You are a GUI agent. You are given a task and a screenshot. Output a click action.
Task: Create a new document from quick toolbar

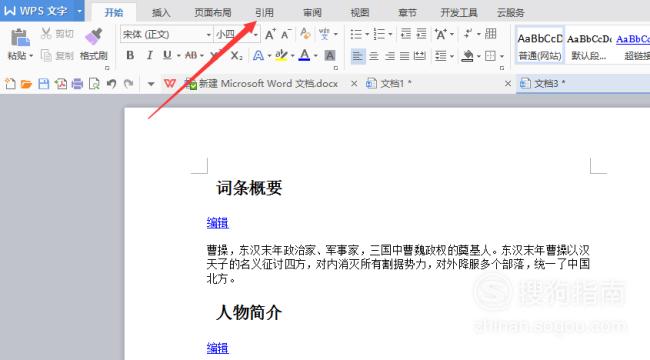click(x=10, y=84)
